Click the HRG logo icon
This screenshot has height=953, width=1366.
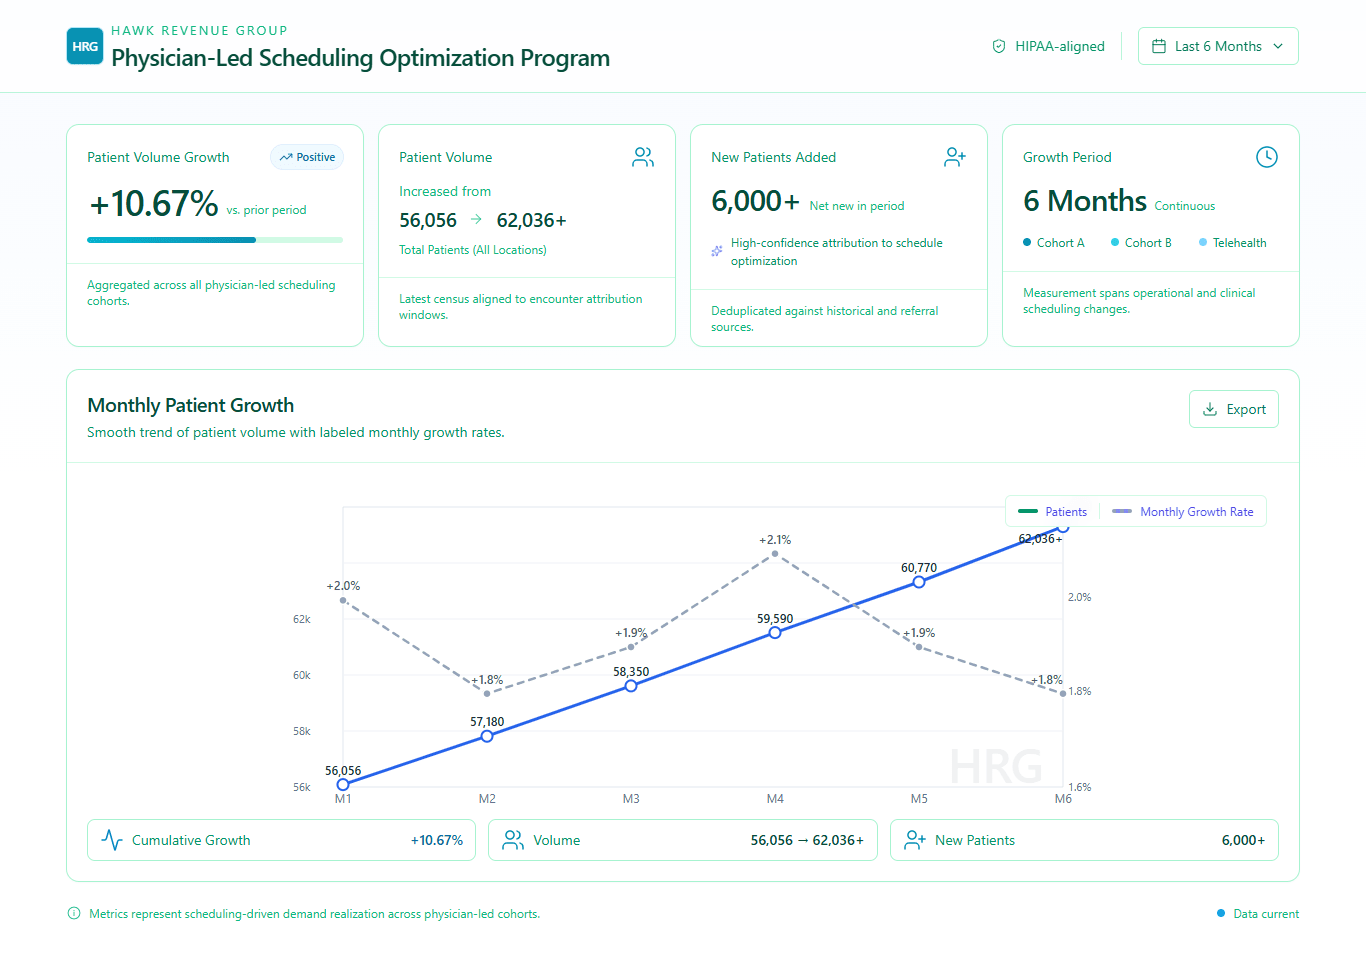point(85,46)
